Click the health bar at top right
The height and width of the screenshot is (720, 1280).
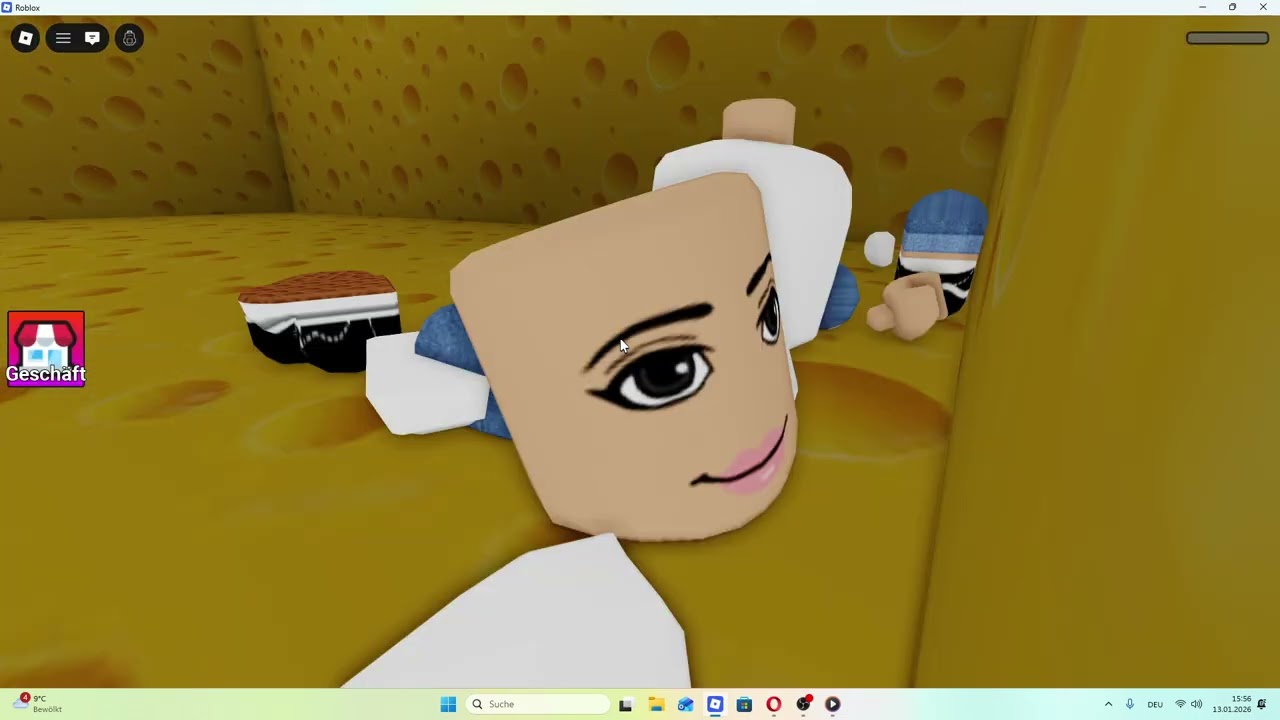coord(1227,38)
